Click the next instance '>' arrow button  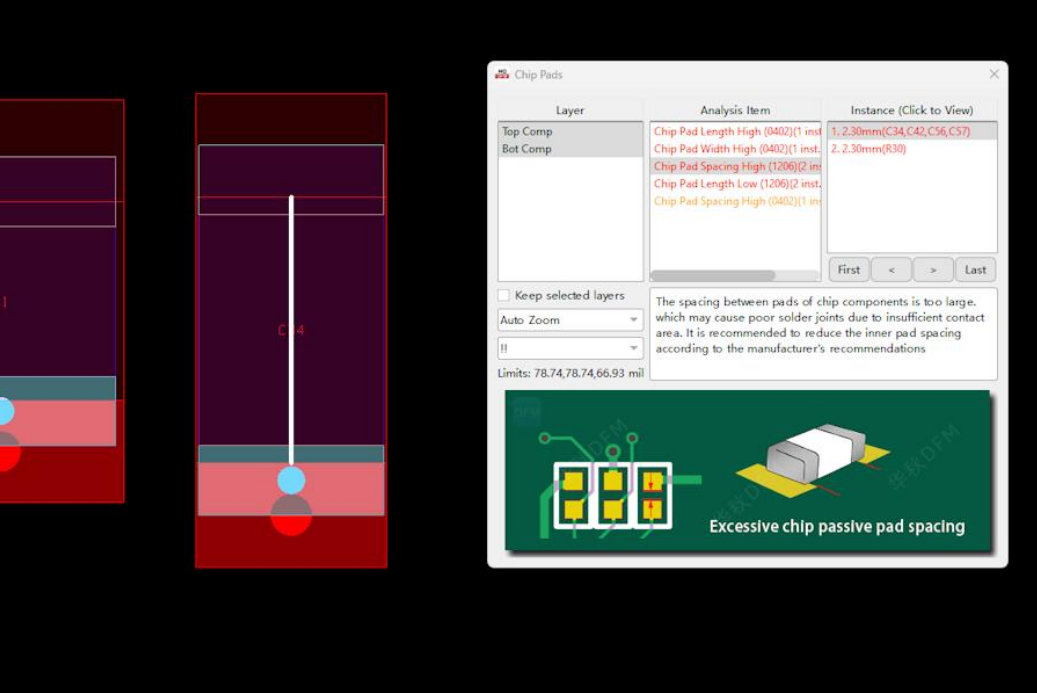[932, 269]
